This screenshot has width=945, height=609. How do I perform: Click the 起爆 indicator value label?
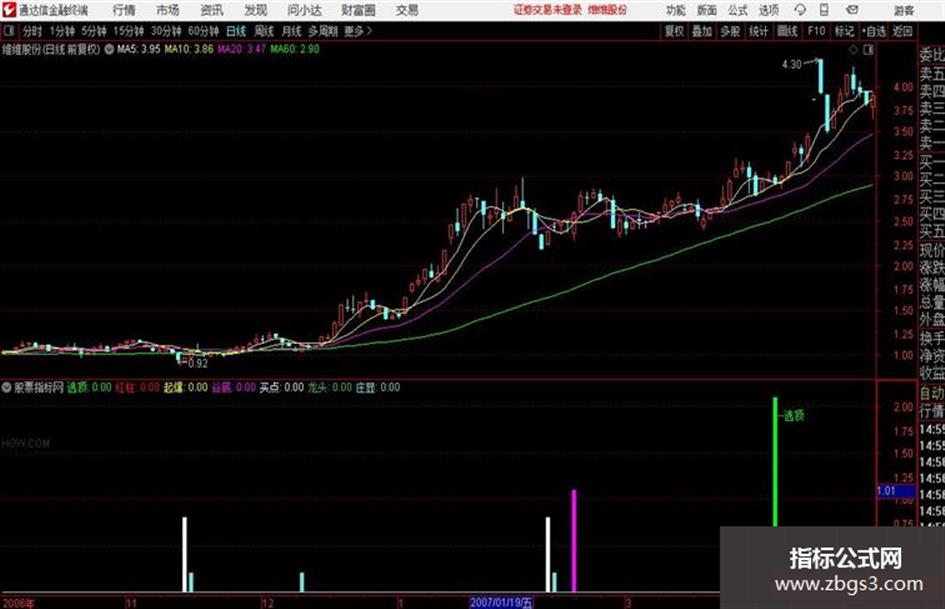186,388
